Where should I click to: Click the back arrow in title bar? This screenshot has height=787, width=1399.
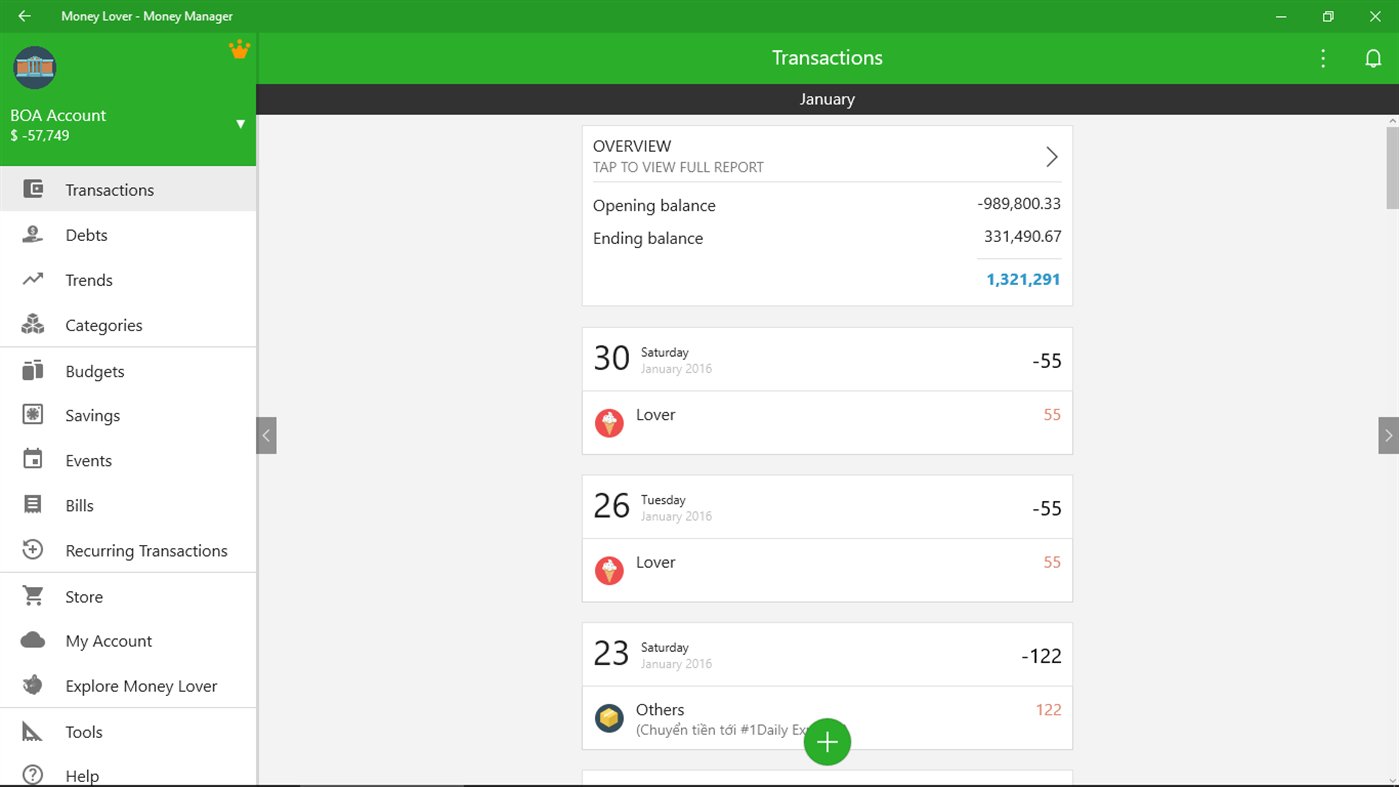(24, 16)
